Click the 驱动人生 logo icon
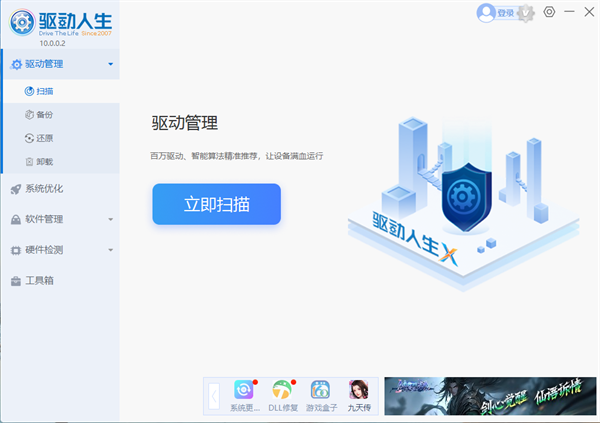Image resolution: width=600 pixels, height=423 pixels. pos(22,22)
